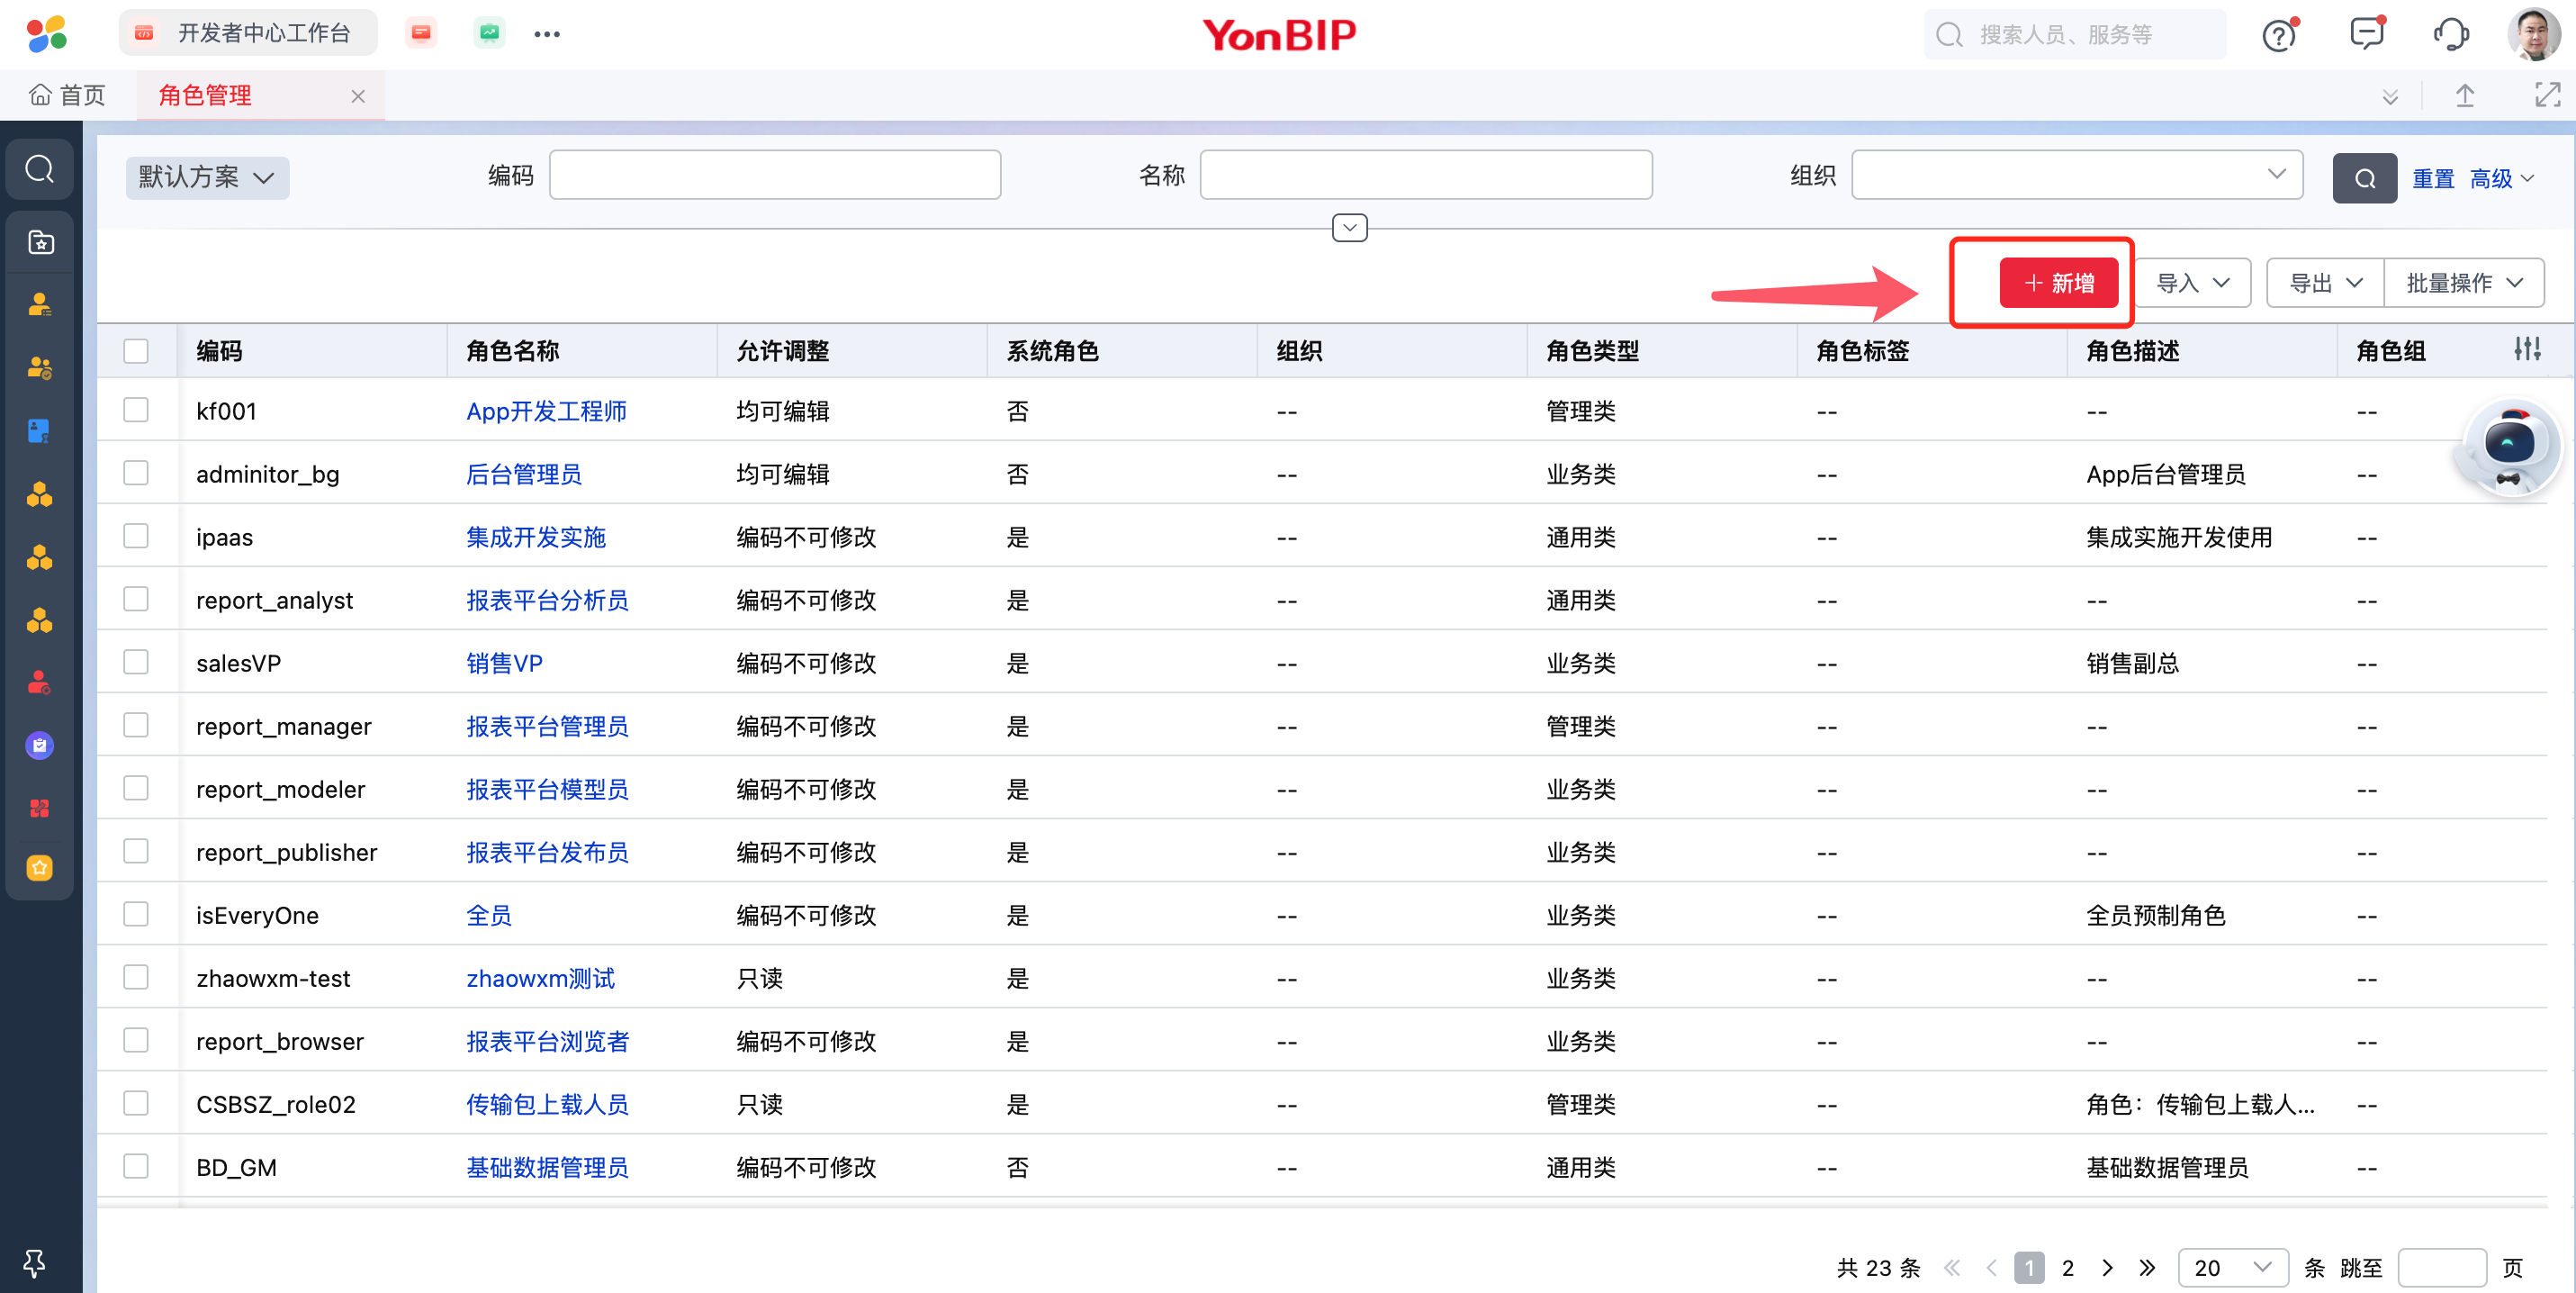The height and width of the screenshot is (1293, 2576).
Task: Open the App开发工程师 role link
Action: coord(546,411)
